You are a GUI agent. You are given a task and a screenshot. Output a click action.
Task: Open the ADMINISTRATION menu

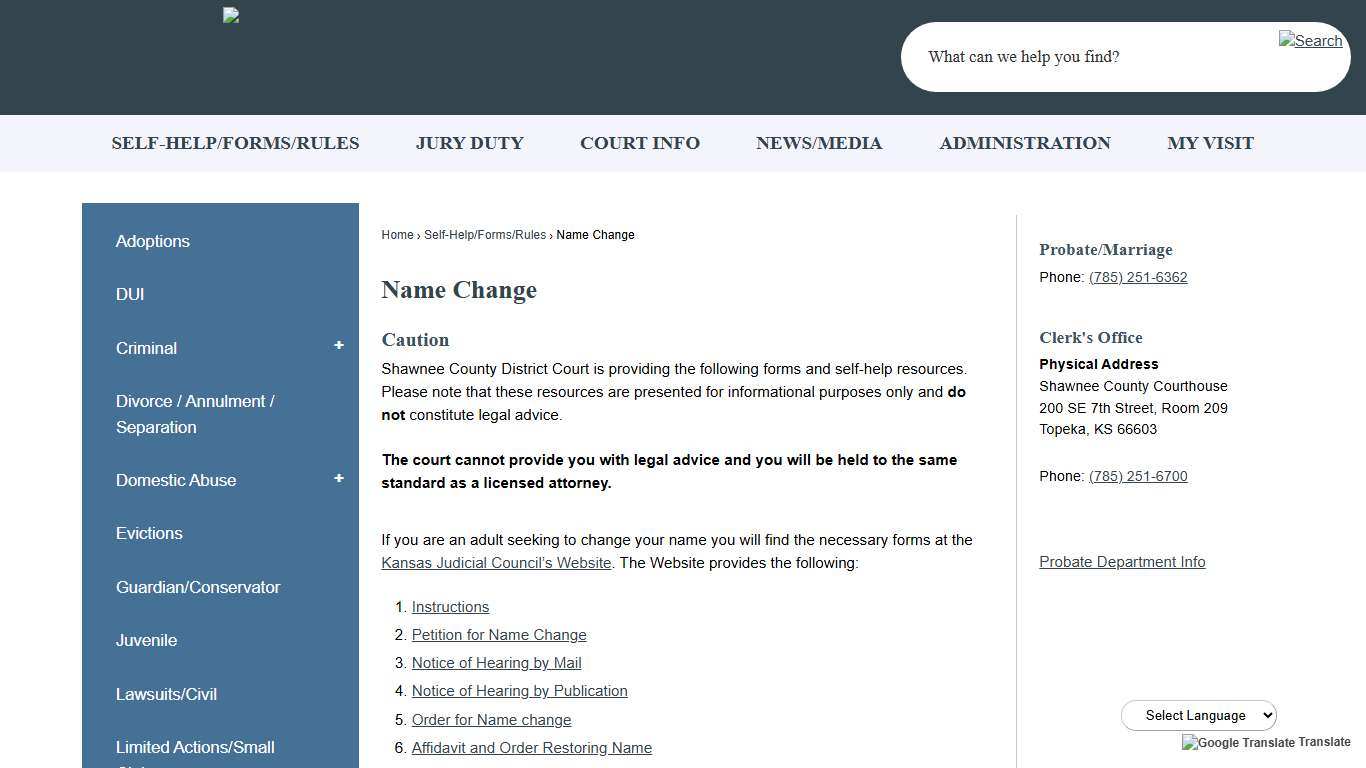point(1024,143)
